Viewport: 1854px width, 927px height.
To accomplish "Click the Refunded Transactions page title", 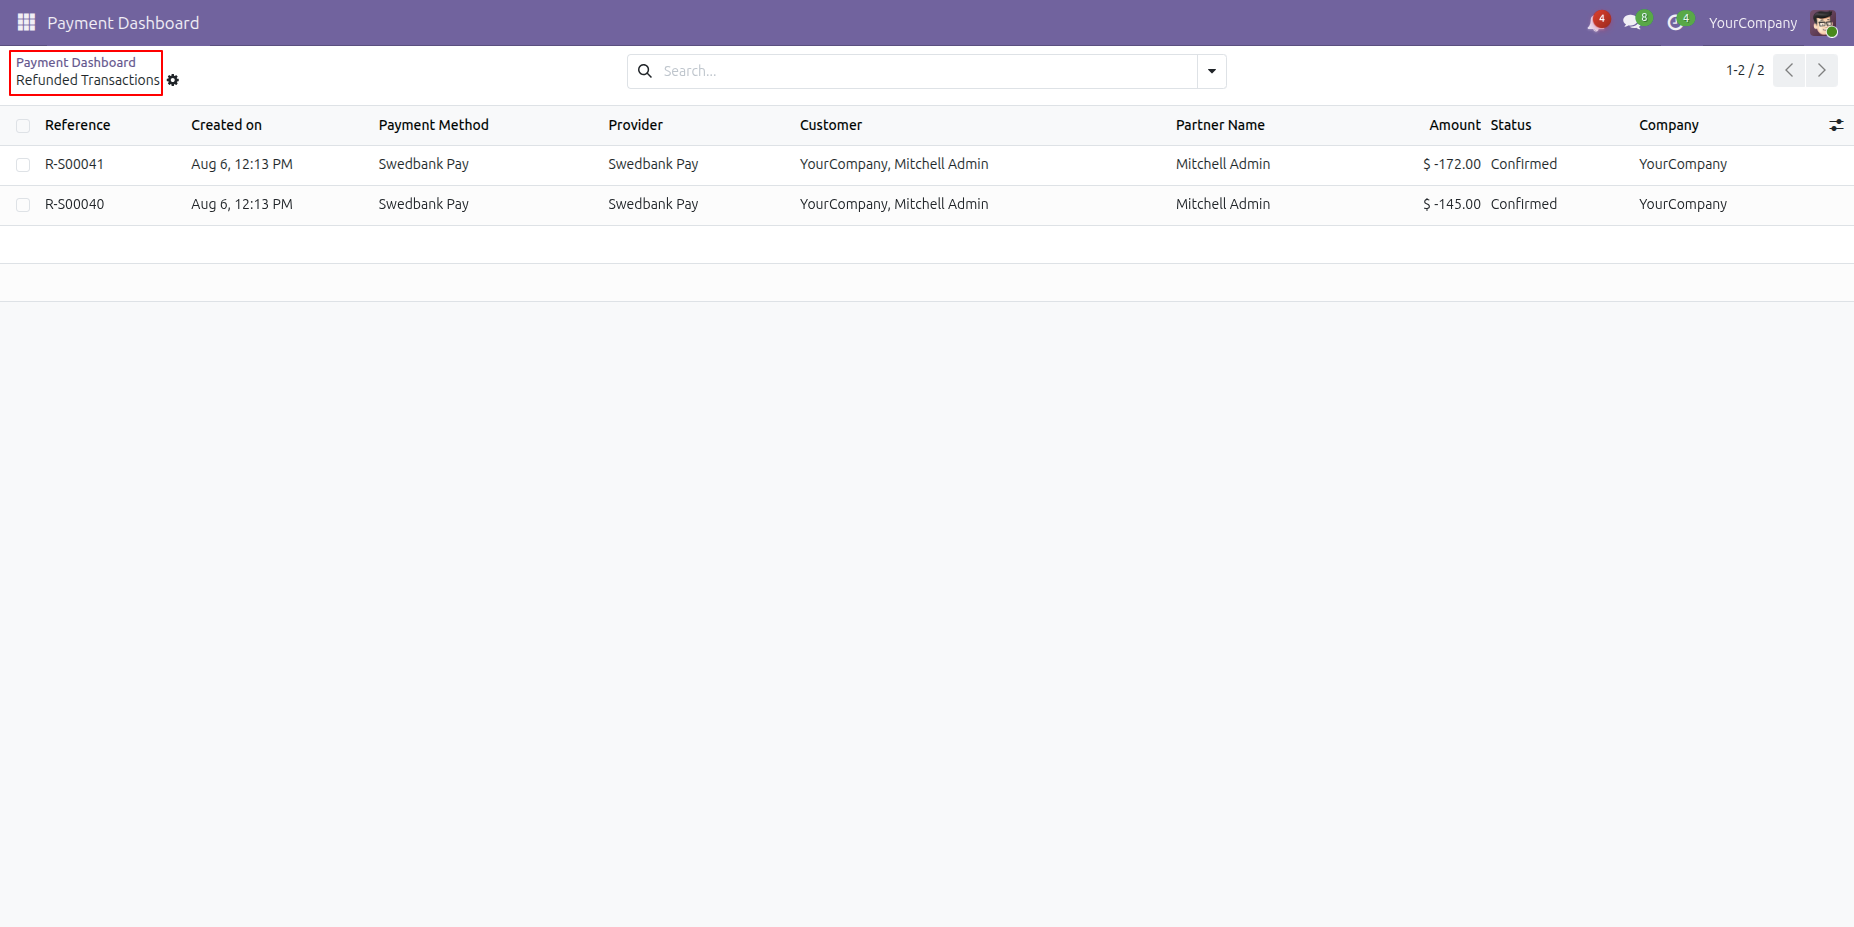I will point(88,80).
